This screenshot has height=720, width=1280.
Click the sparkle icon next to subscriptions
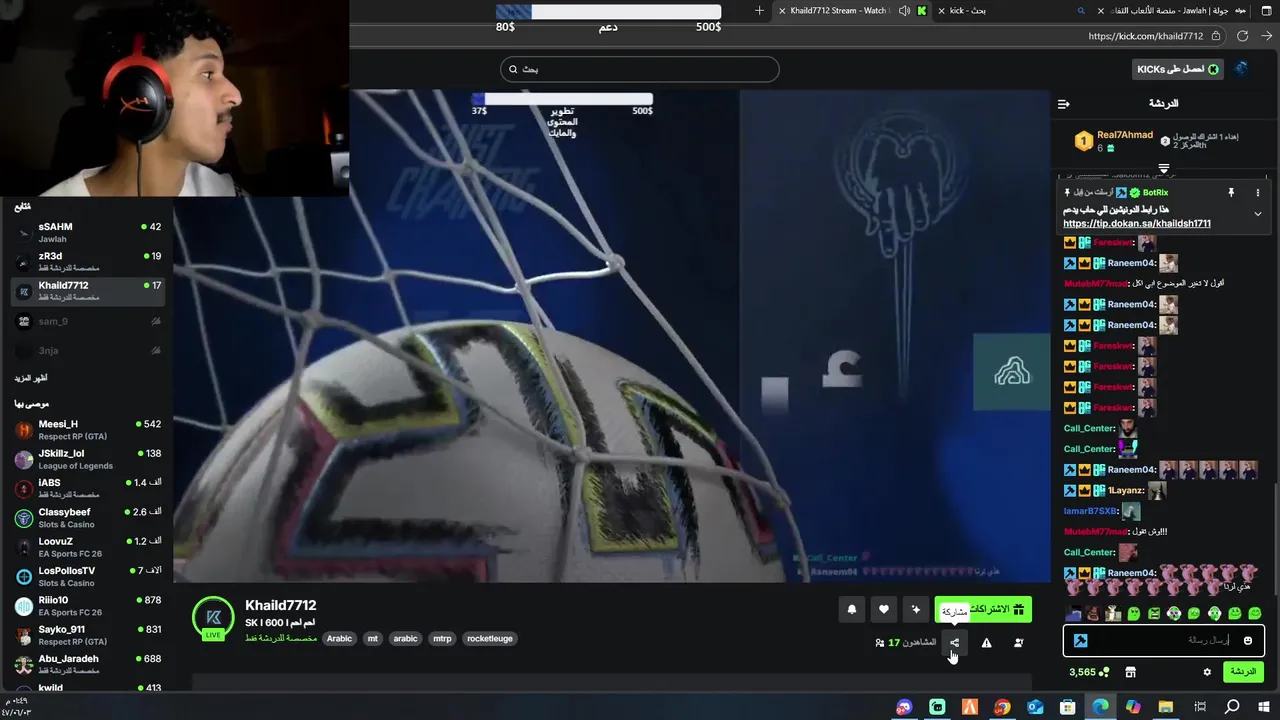tap(916, 609)
